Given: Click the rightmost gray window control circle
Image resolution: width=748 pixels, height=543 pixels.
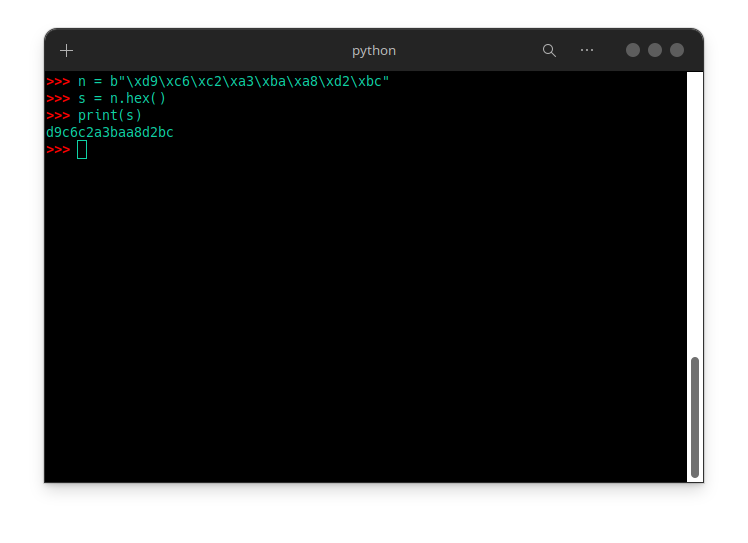Looking at the screenshot, I should [676, 50].
